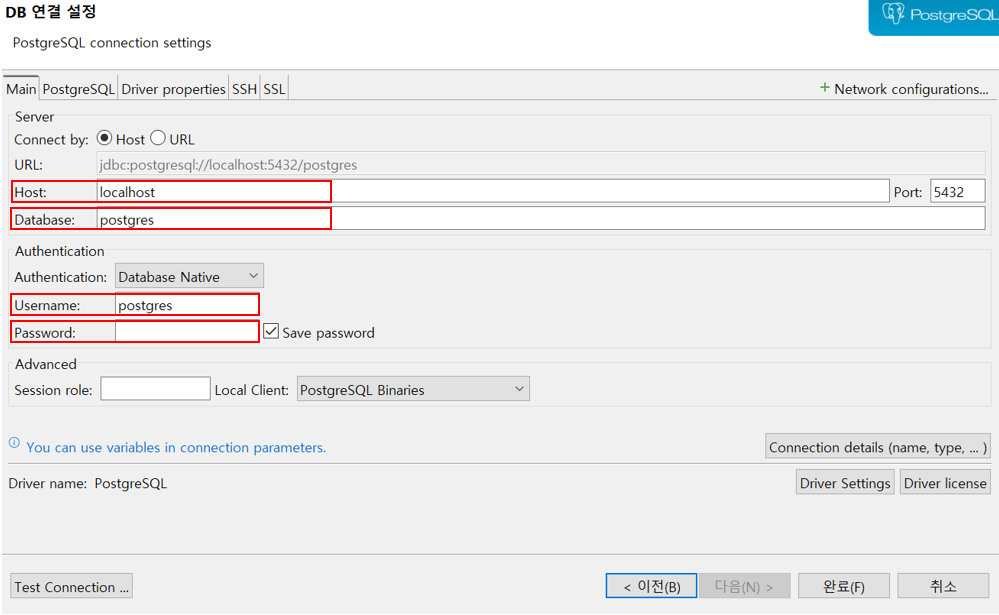The width and height of the screenshot is (999, 615).
Task: Click the 취소 cancel button
Action: [x=943, y=586]
